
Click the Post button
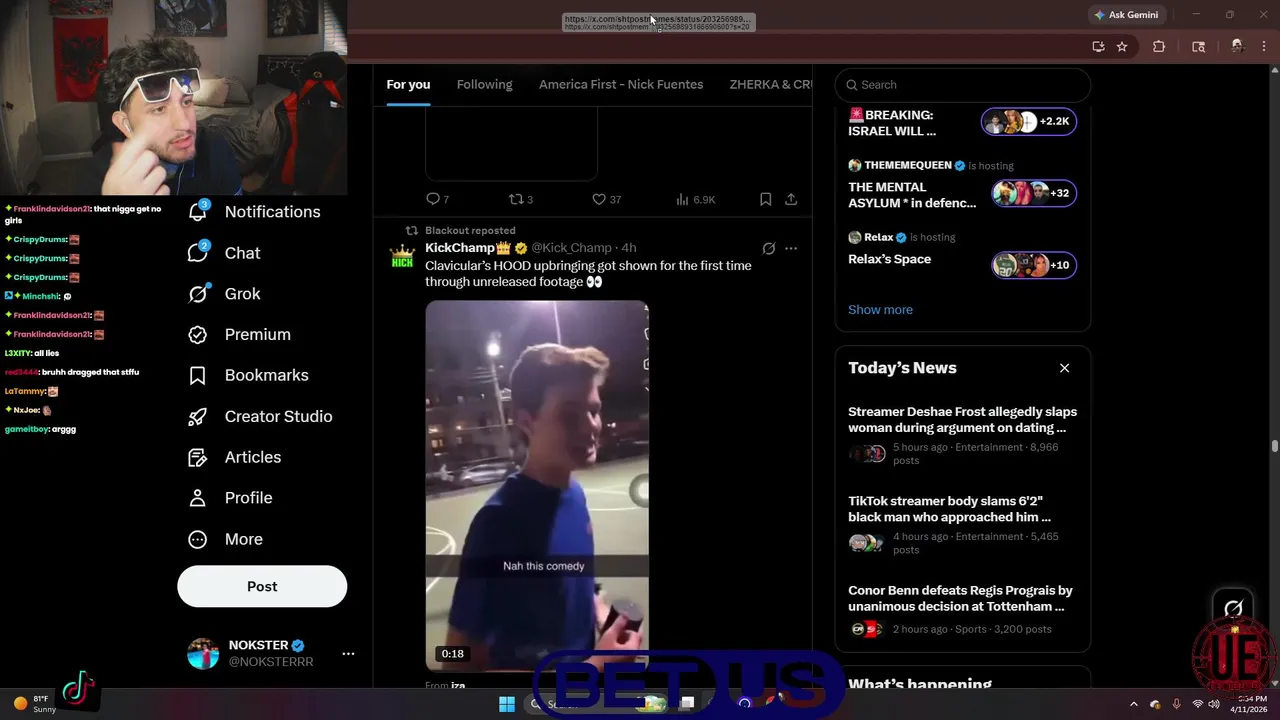tap(262, 586)
